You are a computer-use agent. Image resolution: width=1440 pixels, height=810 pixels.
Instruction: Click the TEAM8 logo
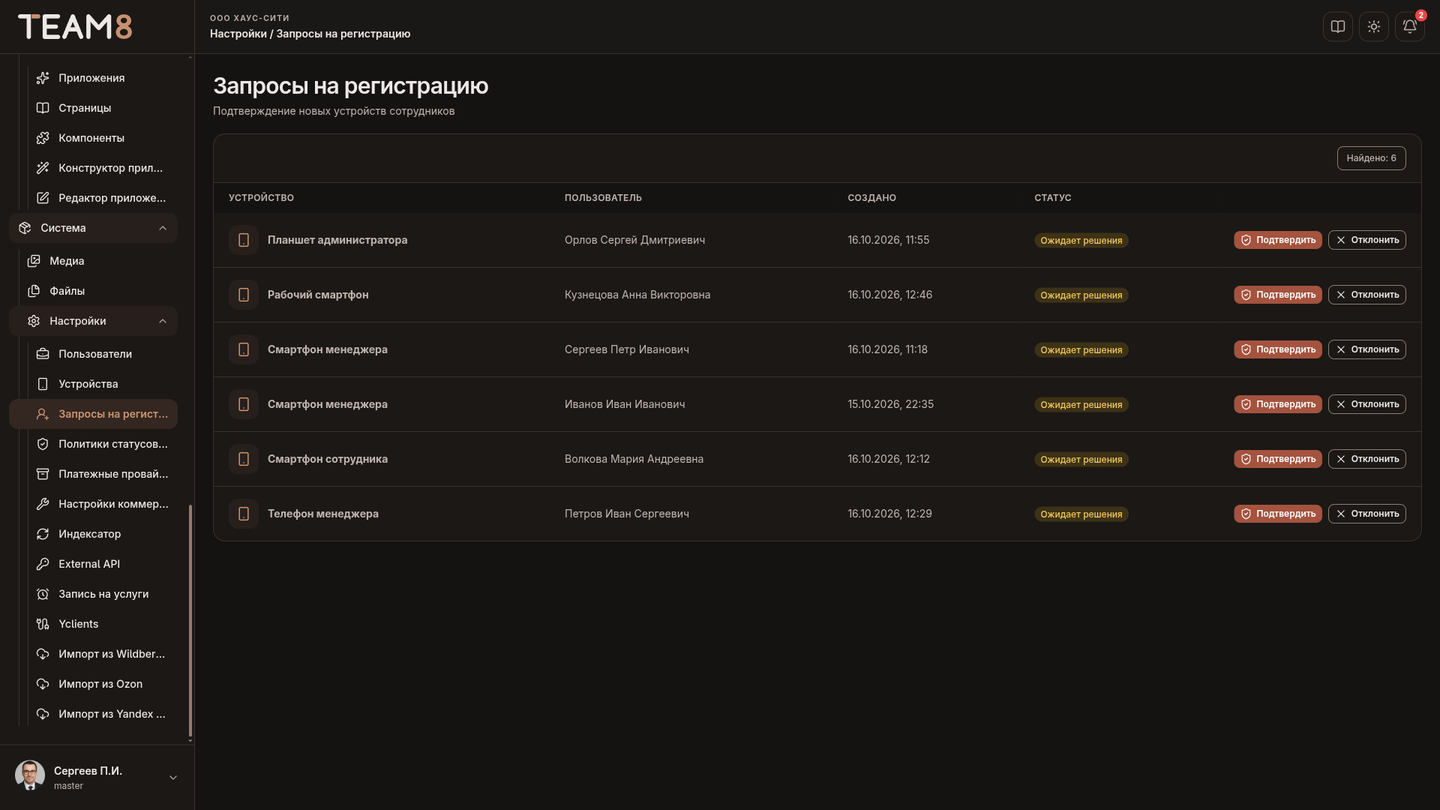75,27
